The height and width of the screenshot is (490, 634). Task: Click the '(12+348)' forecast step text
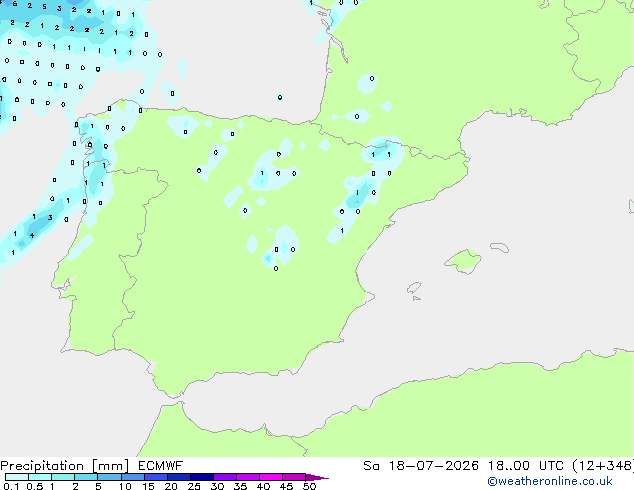(x=603, y=466)
